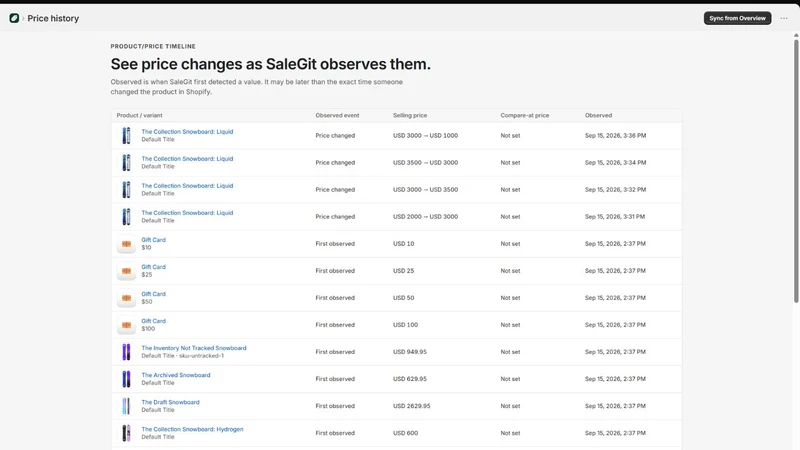
Task: Open the Gift Card $100 link
Action: 154,321
